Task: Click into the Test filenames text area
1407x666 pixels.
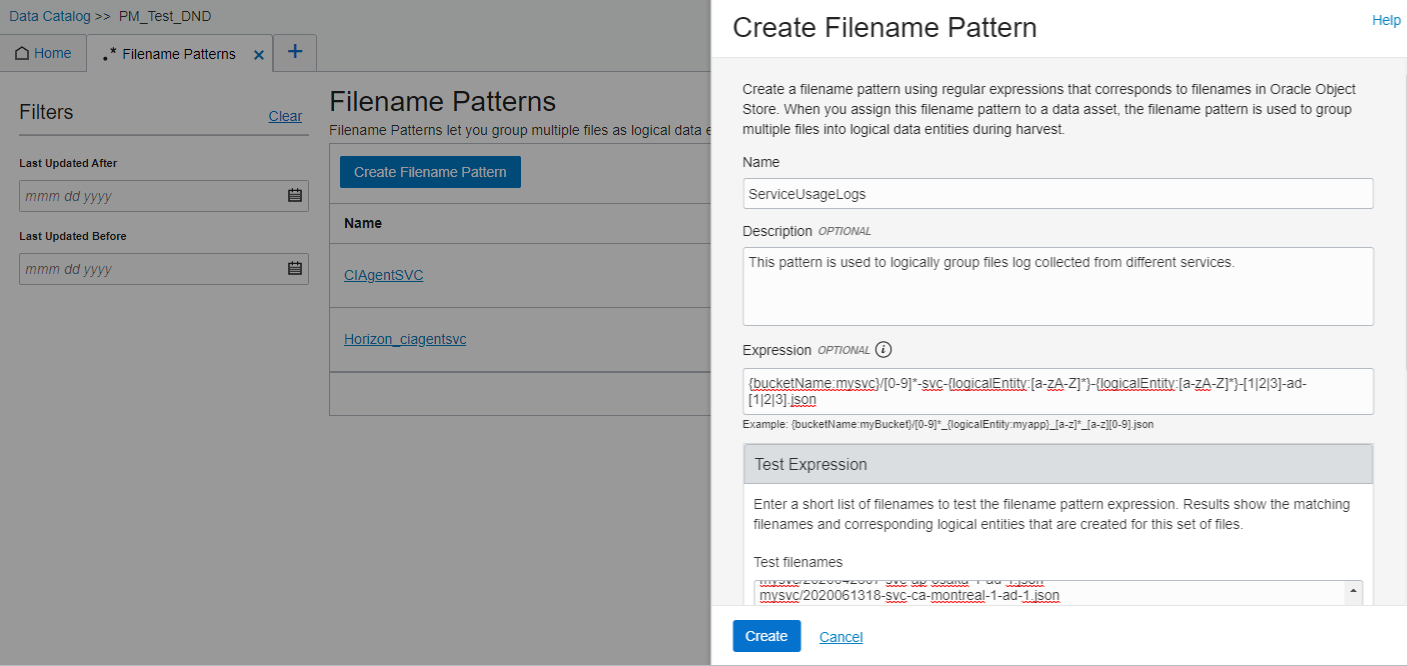Action: (x=1050, y=593)
